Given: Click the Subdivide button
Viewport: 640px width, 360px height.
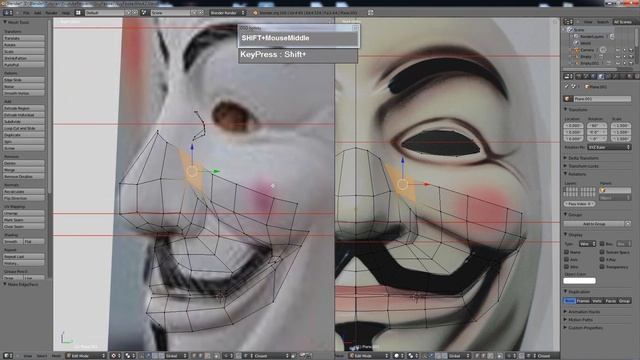Looking at the screenshot, I should point(24,122).
